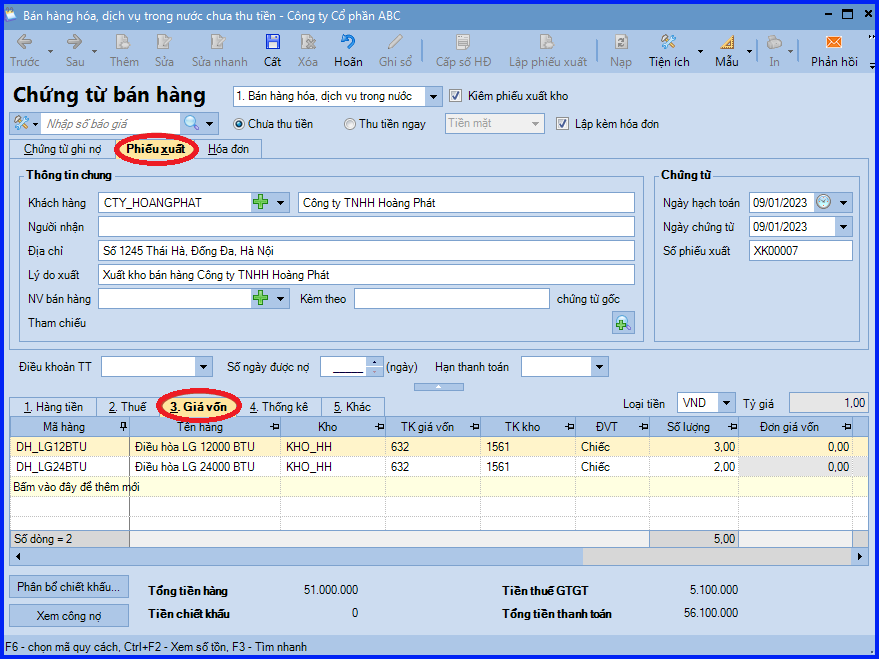Open the Ngày chứng từ date dropdown
The width and height of the screenshot is (879, 659).
tap(843, 226)
